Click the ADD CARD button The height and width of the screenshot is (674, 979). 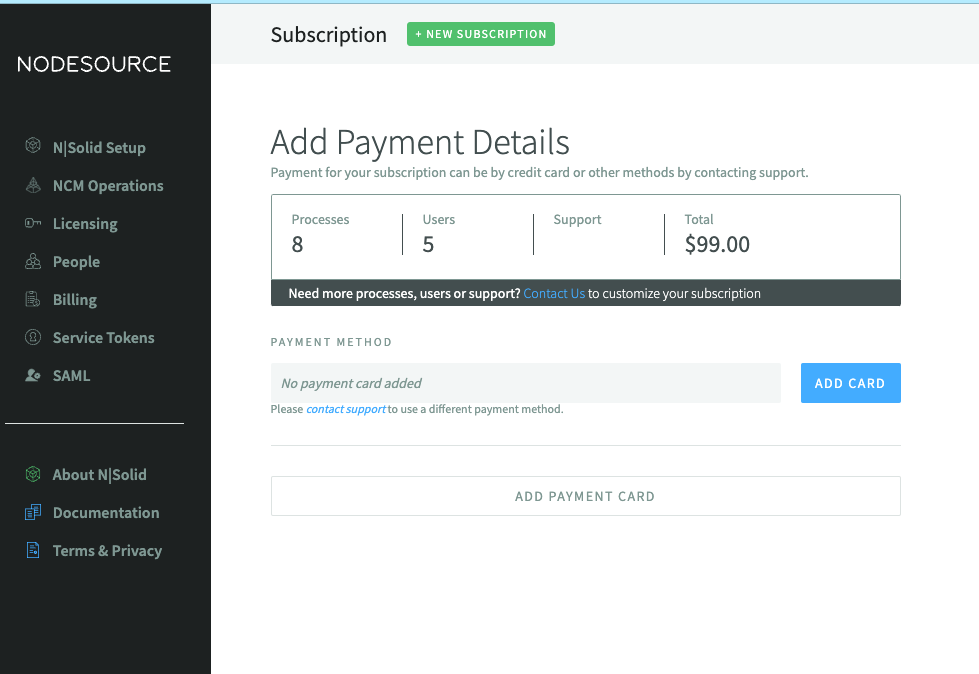click(x=850, y=382)
